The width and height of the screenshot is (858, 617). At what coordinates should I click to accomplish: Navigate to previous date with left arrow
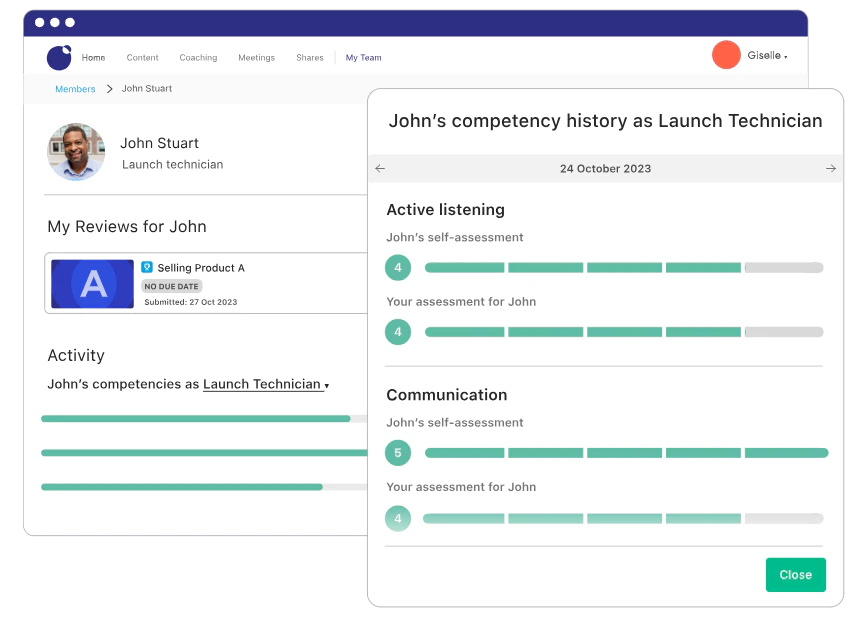click(x=380, y=168)
